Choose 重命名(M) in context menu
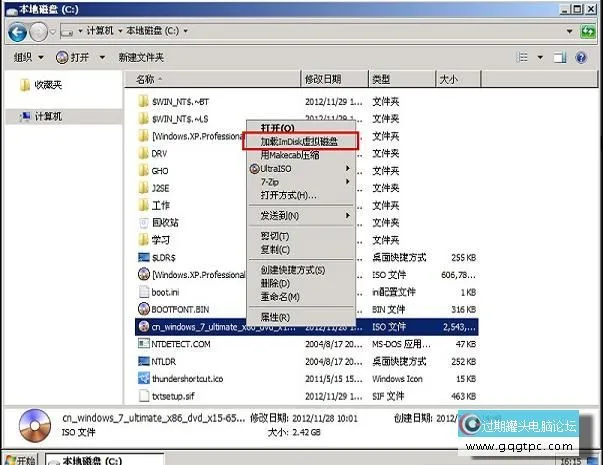 click(301, 297)
